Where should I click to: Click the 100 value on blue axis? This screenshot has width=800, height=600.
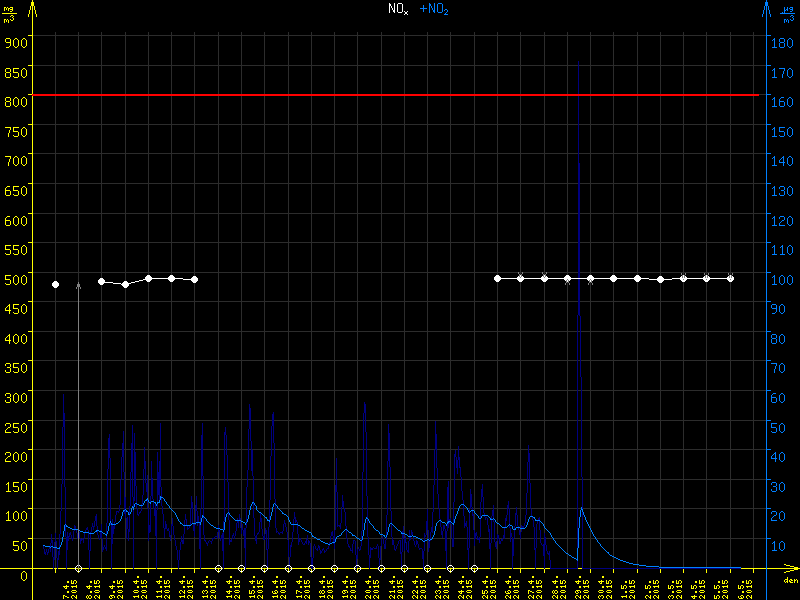point(782,279)
